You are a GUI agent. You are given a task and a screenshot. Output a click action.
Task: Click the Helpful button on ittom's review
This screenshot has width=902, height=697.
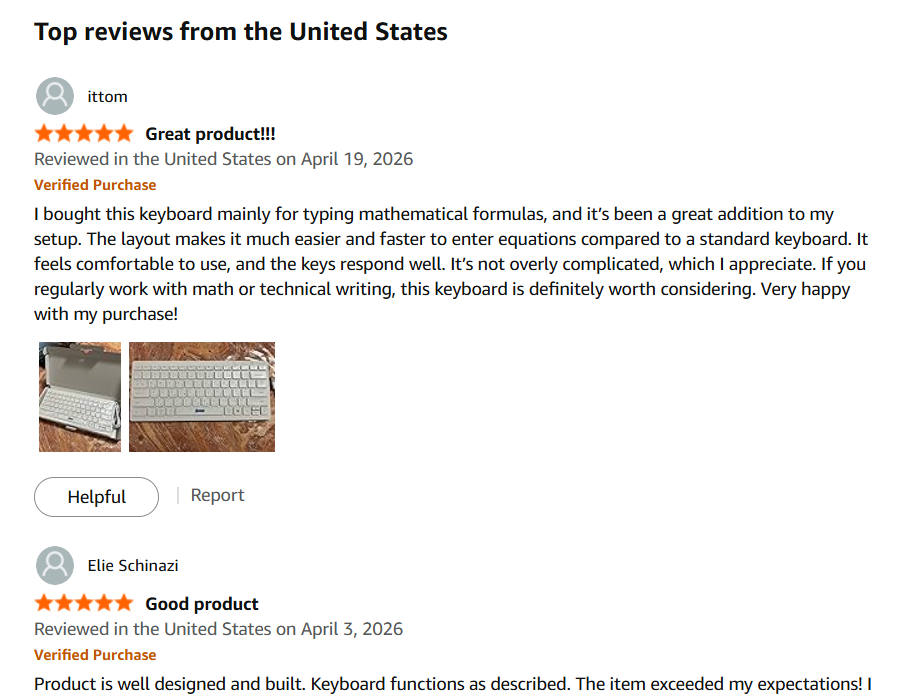(96, 496)
